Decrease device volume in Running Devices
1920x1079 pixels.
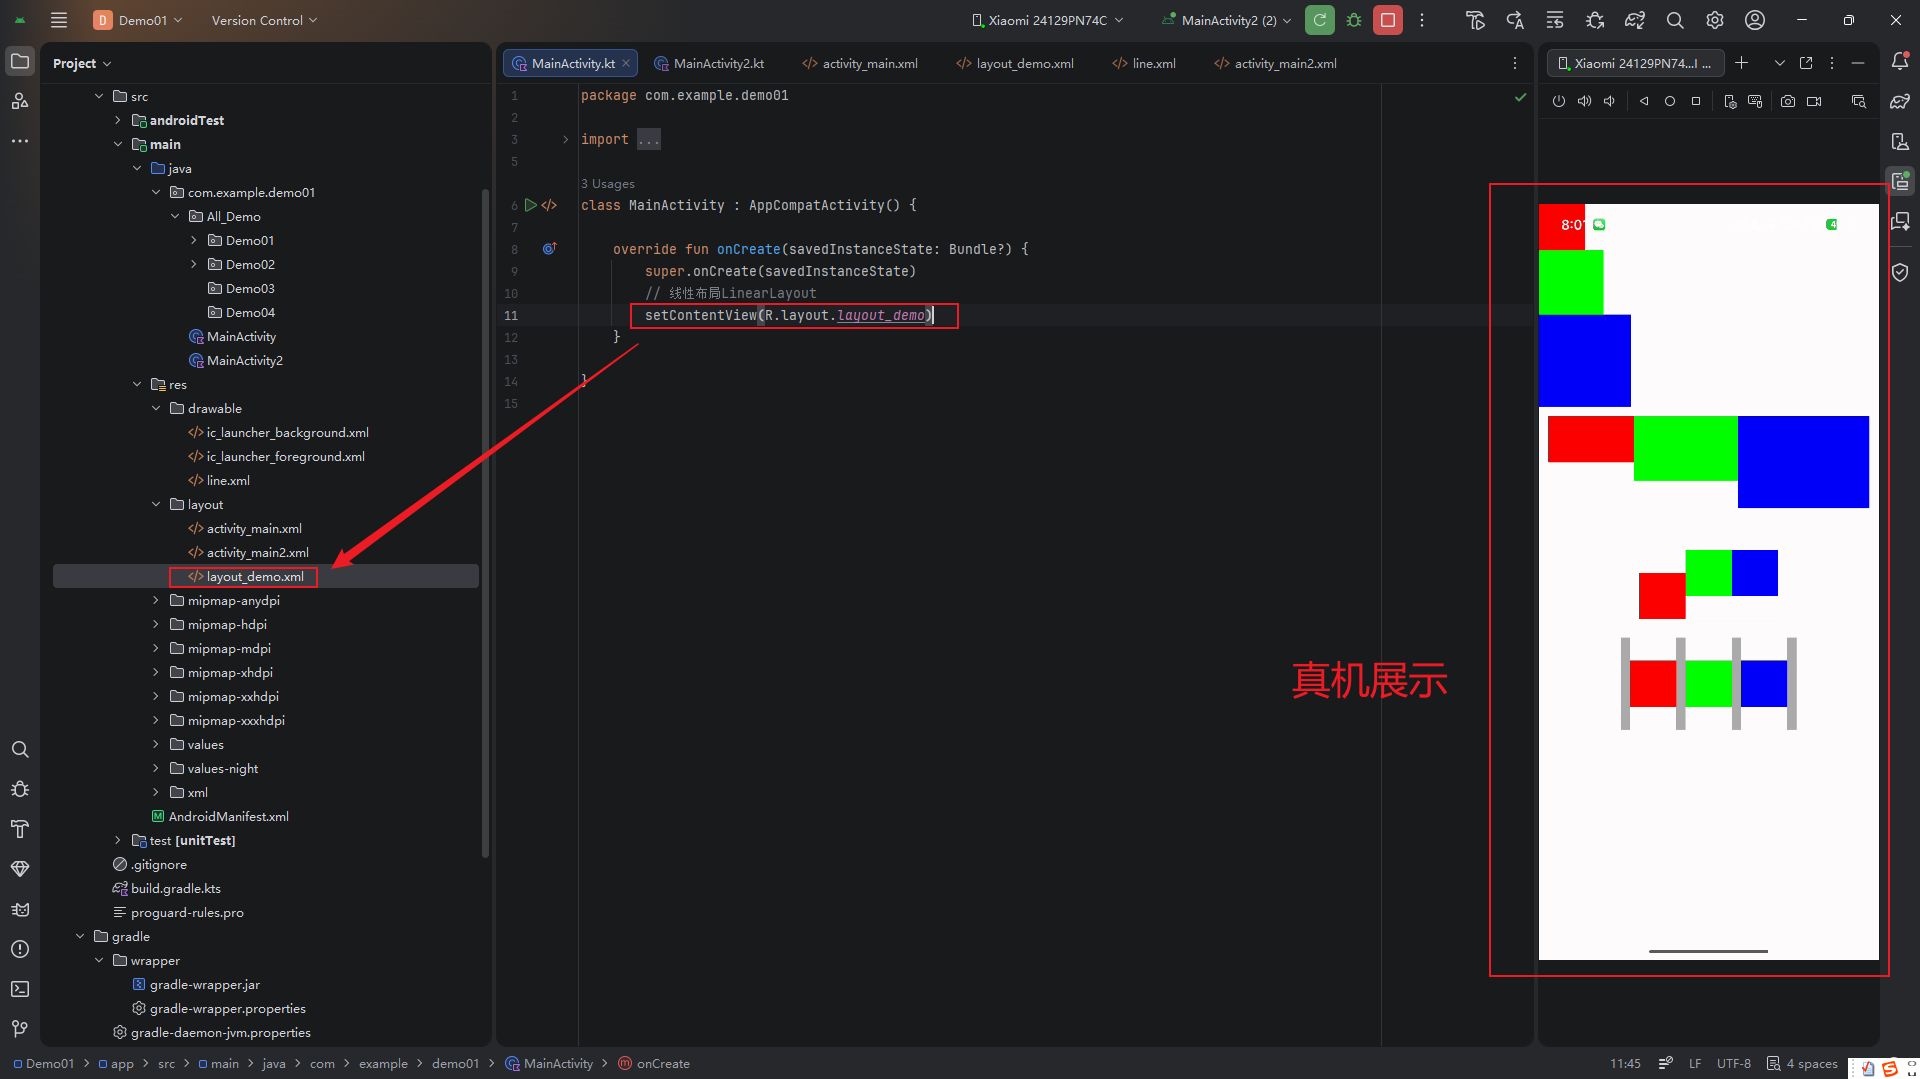[x=1609, y=101]
